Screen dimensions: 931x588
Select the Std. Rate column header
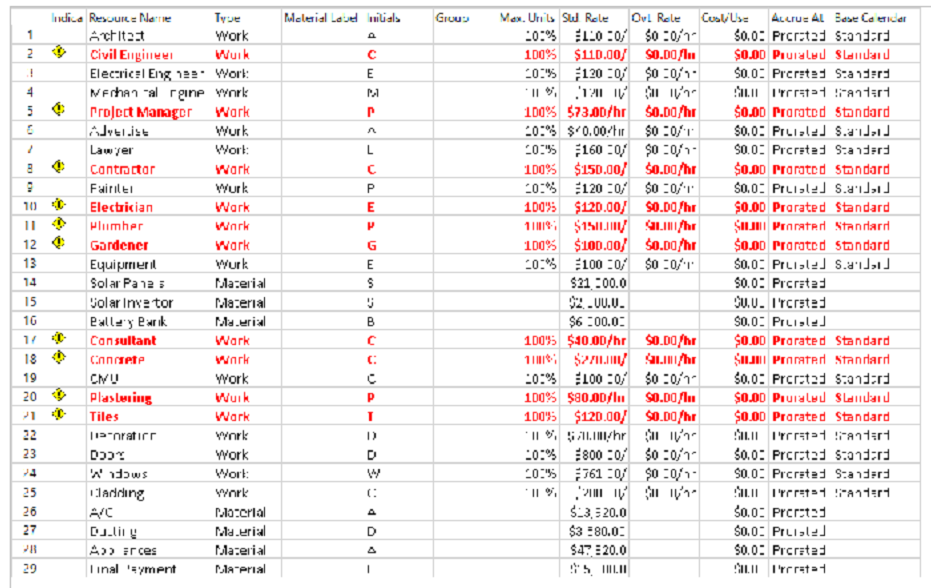(585, 18)
